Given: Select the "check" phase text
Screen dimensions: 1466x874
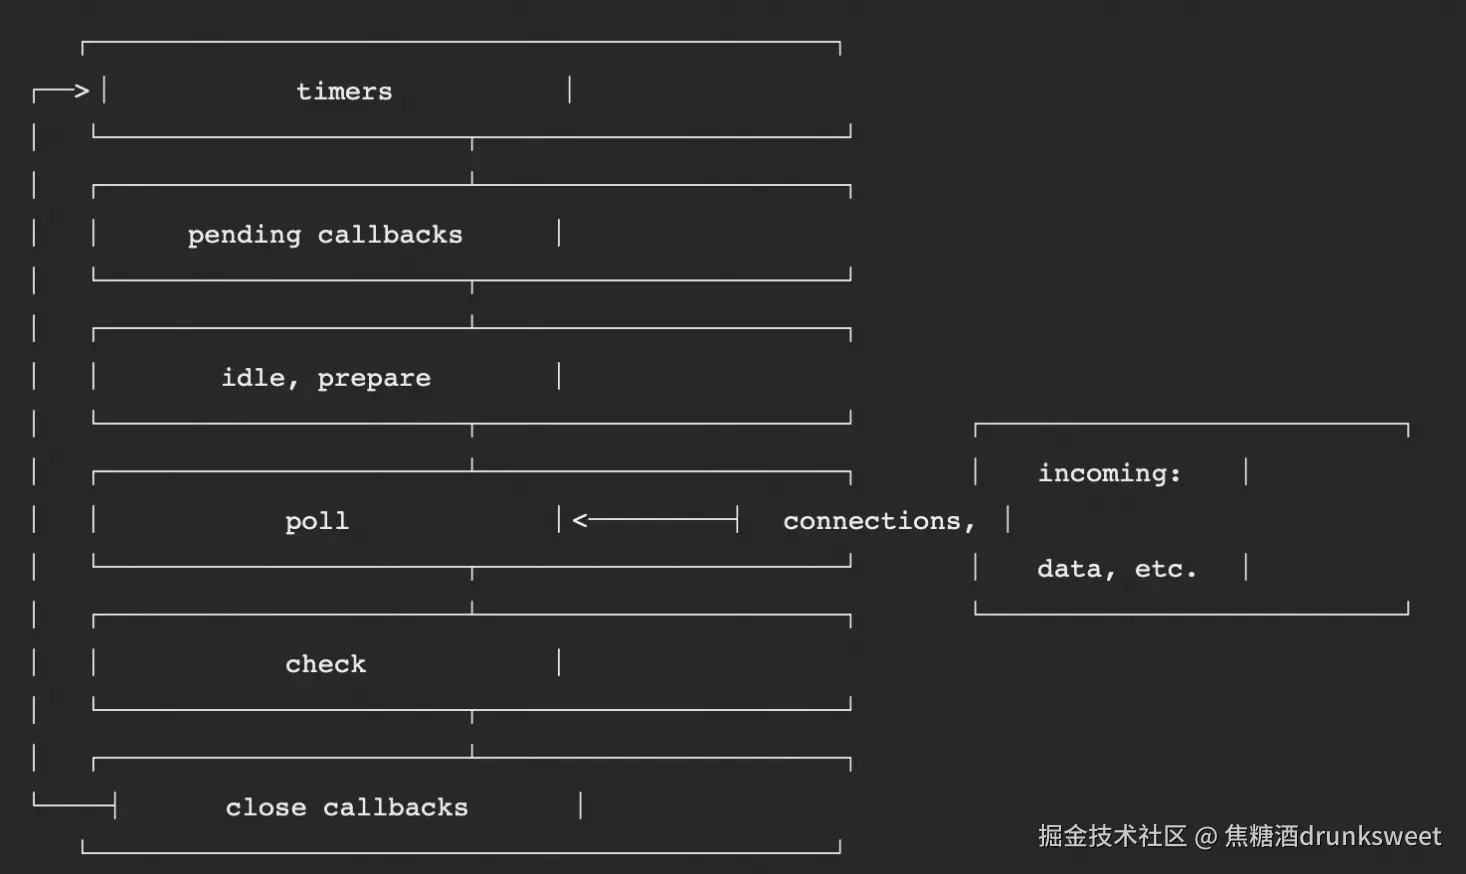Looking at the screenshot, I should (x=325, y=664).
